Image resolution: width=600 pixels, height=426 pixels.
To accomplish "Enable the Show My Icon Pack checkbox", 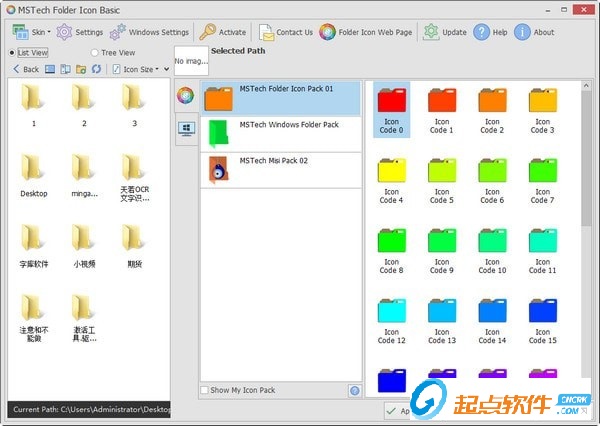I will click(x=204, y=390).
